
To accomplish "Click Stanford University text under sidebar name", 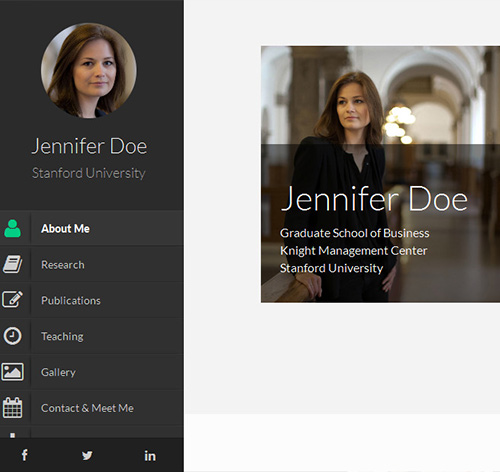I will [x=89, y=173].
